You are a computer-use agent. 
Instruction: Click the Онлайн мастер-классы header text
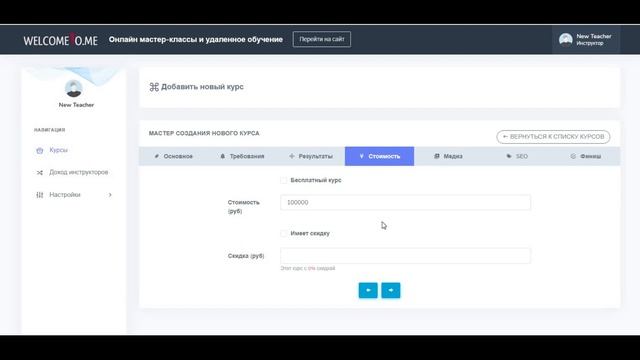coord(196,40)
